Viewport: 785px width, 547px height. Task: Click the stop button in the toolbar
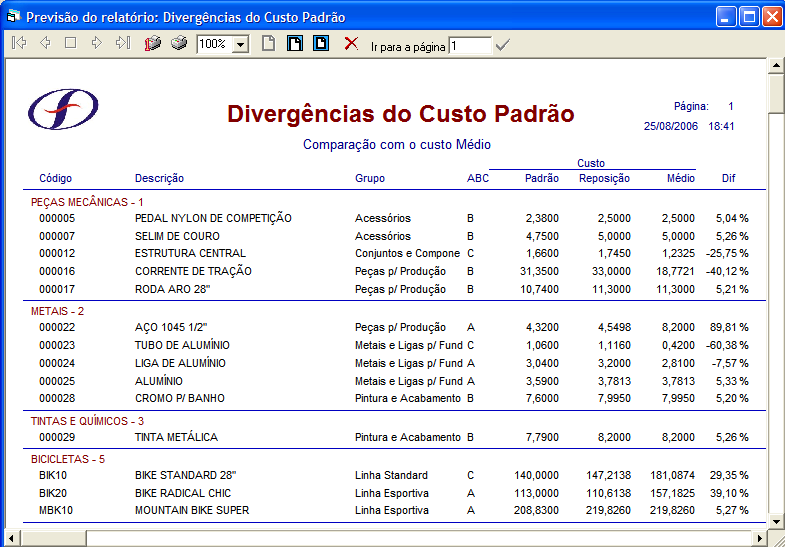[71, 43]
